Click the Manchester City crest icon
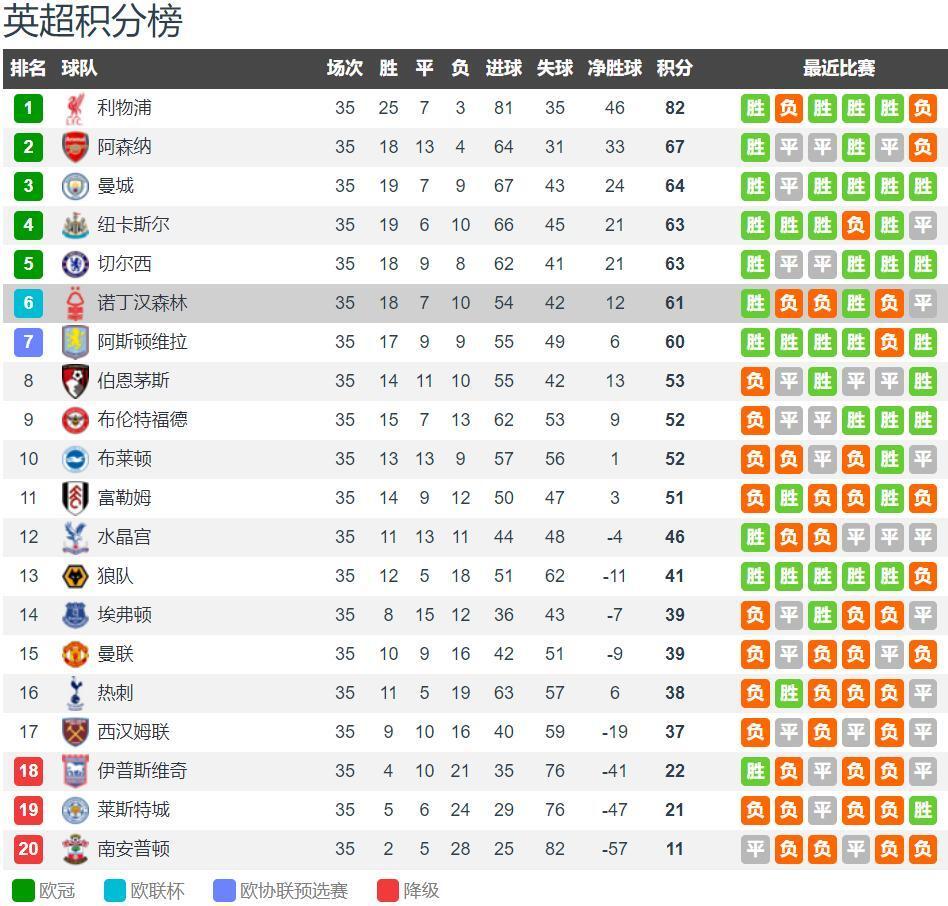 click(75, 186)
